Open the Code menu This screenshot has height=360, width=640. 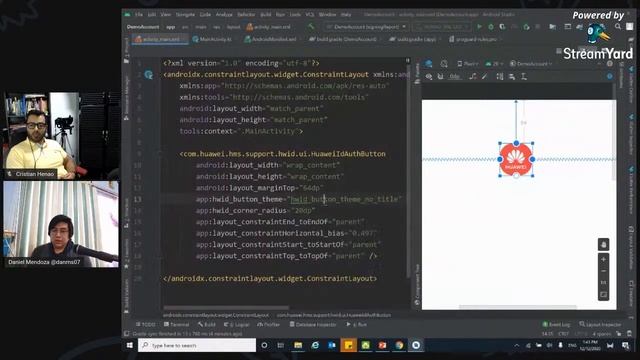pyautogui.click(x=205, y=14)
